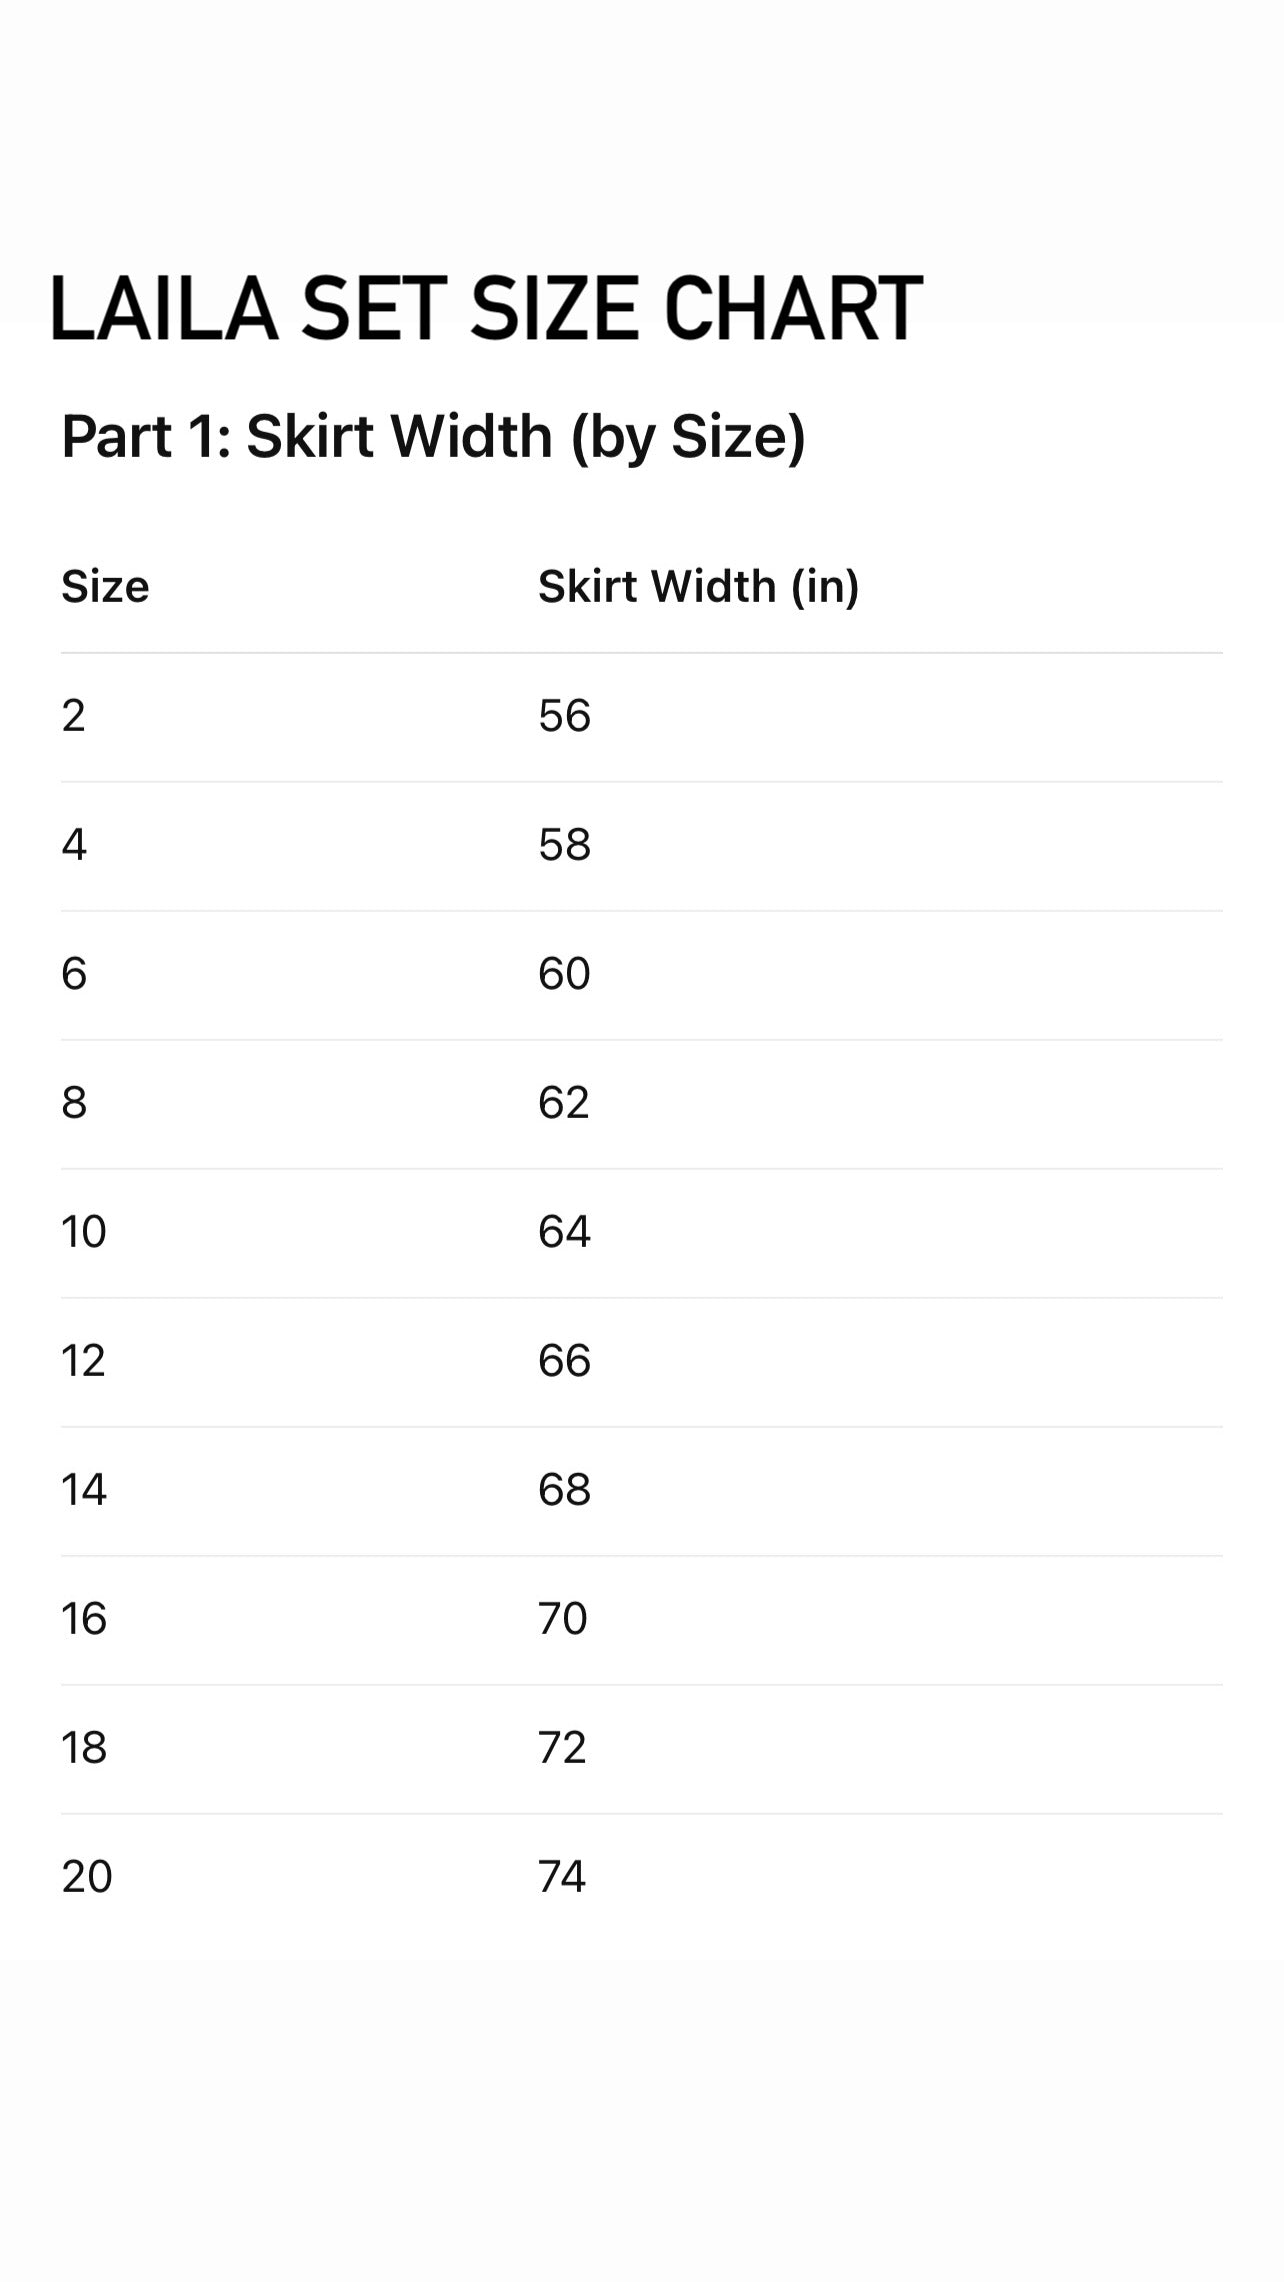Select size 6 in the Size column

pyautogui.click(x=74, y=974)
